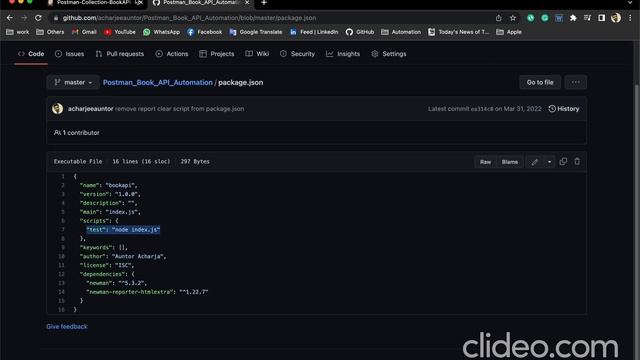Open the Gmail bookmark
The height and width of the screenshot is (360, 640).
[x=84, y=32]
